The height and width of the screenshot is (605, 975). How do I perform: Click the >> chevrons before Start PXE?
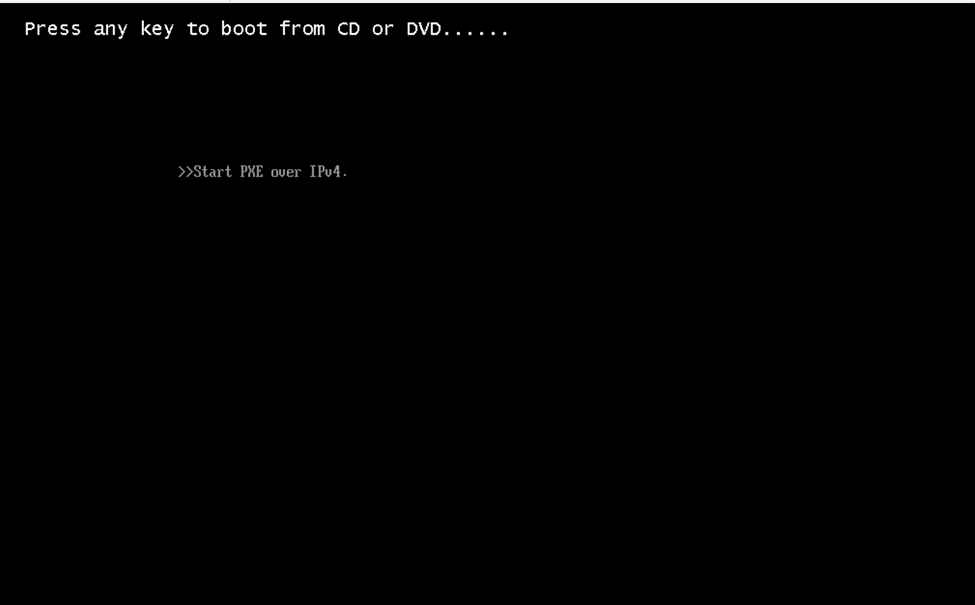click(x=185, y=172)
